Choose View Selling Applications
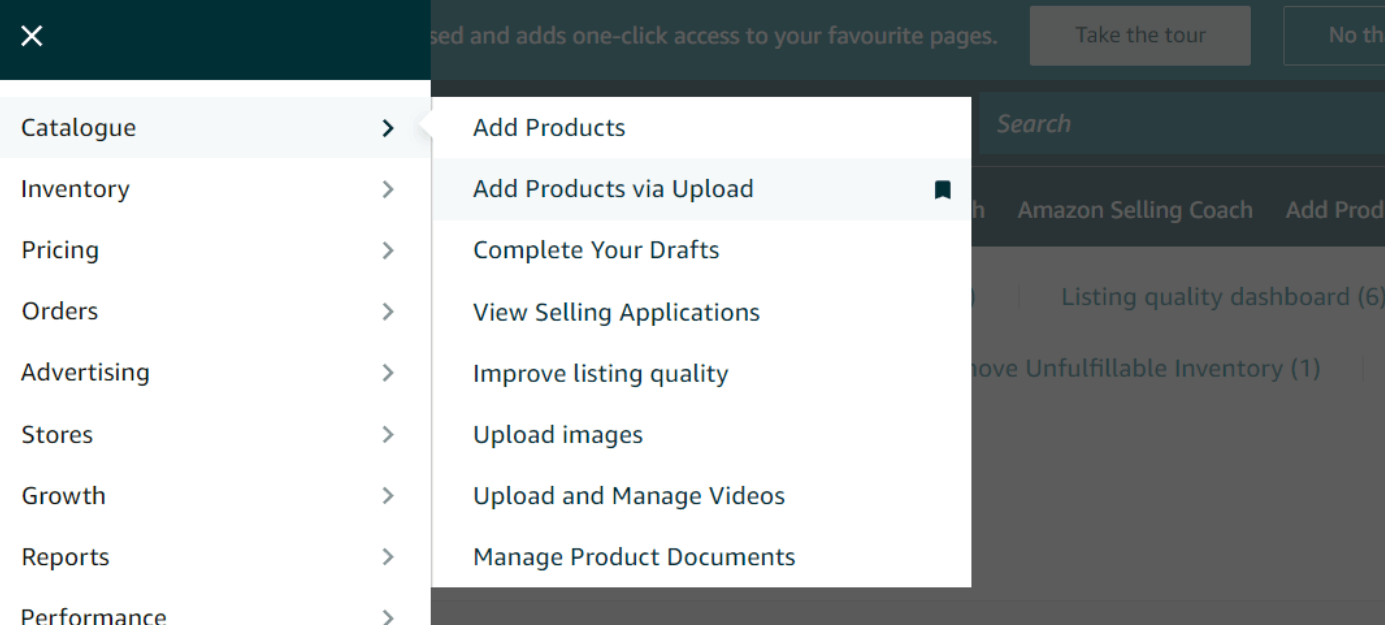1385x627 pixels. pyautogui.click(x=616, y=312)
